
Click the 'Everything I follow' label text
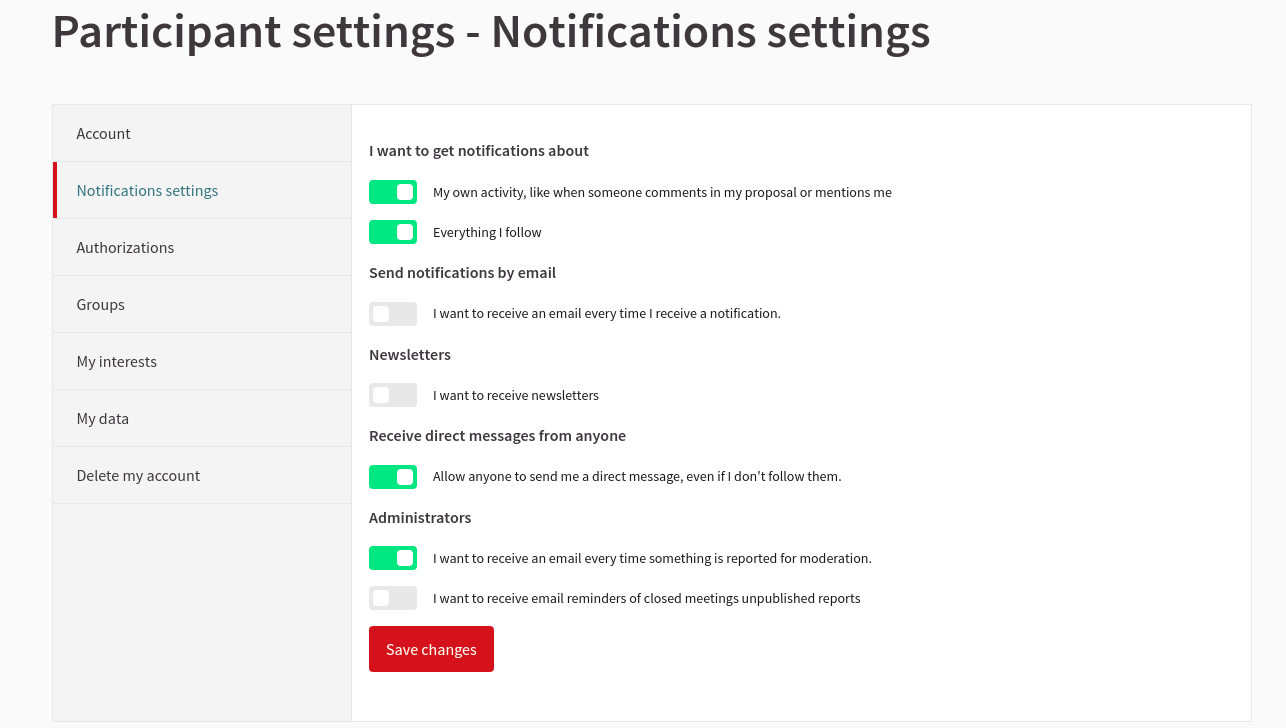click(487, 233)
